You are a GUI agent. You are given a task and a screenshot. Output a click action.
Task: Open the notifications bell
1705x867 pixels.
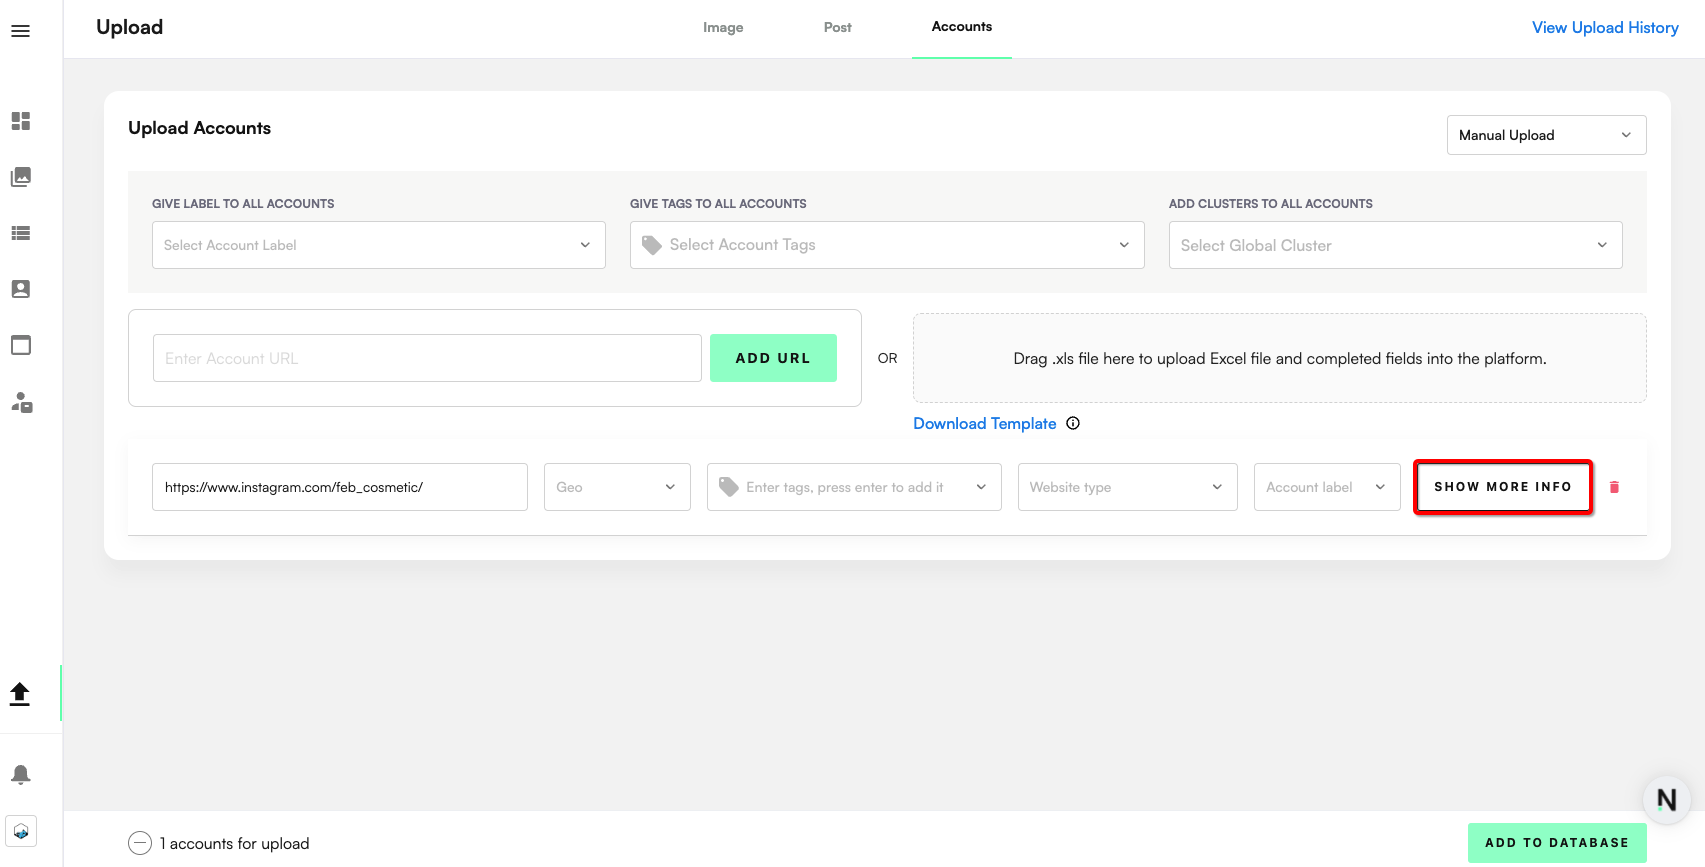click(x=21, y=774)
